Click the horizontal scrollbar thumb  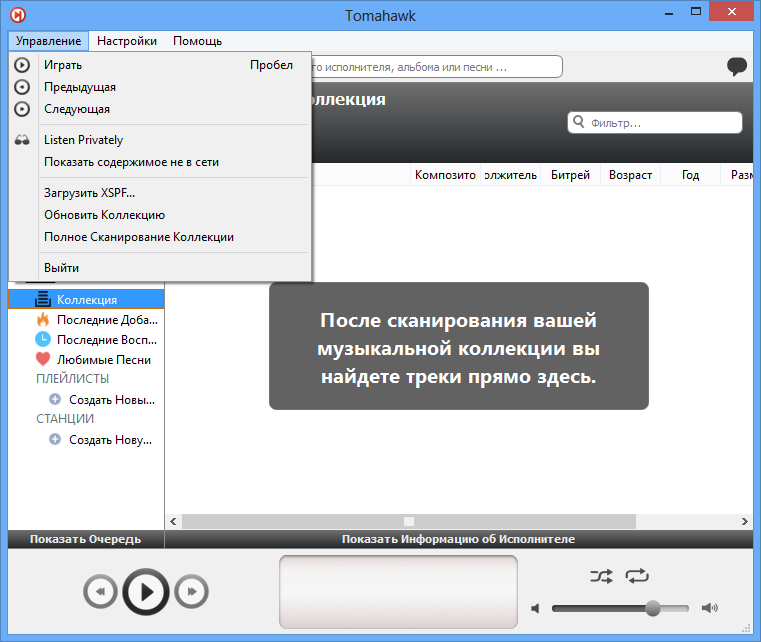pyautogui.click(x=409, y=521)
